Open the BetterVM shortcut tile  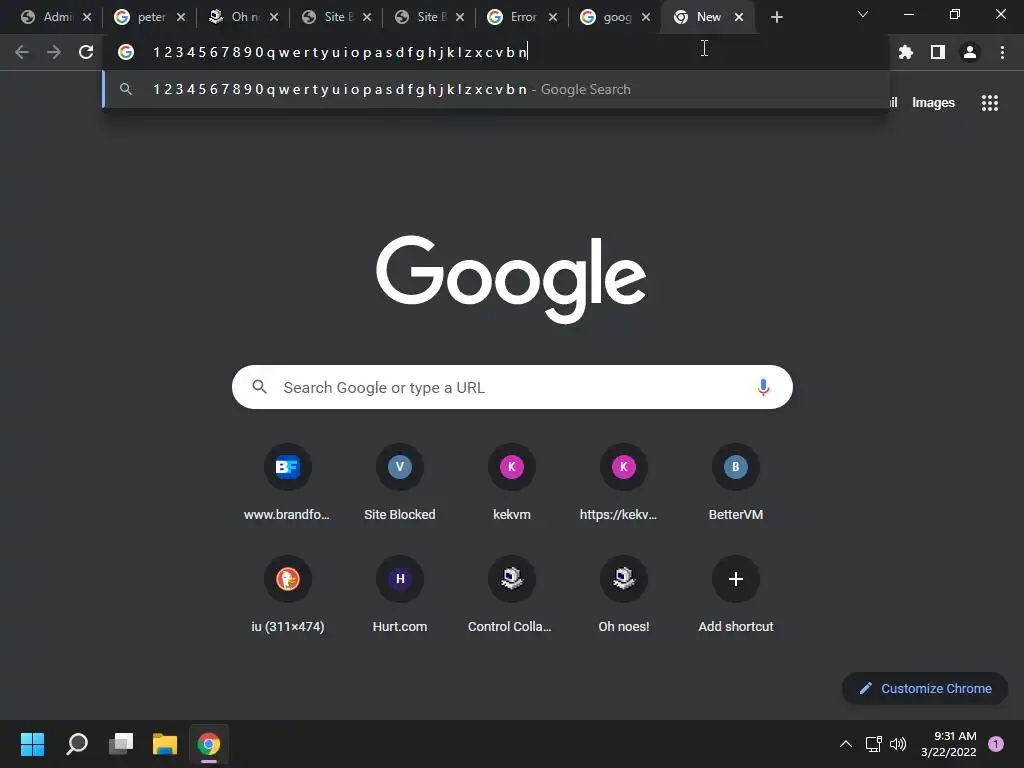coord(735,485)
